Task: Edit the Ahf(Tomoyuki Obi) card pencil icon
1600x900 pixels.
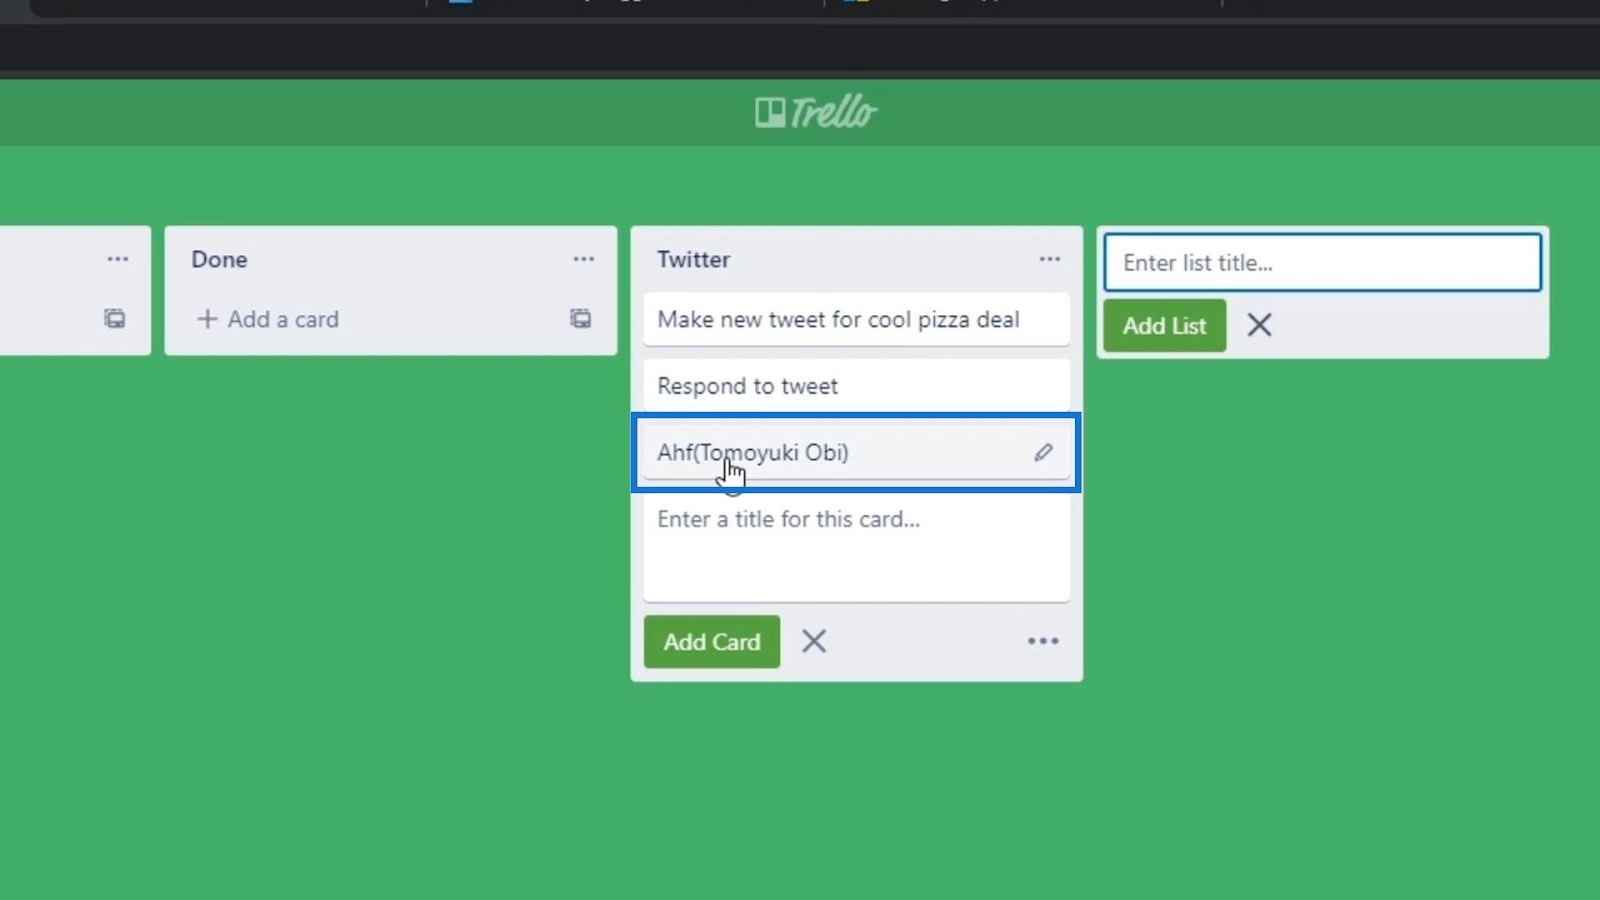Action: coord(1043,452)
